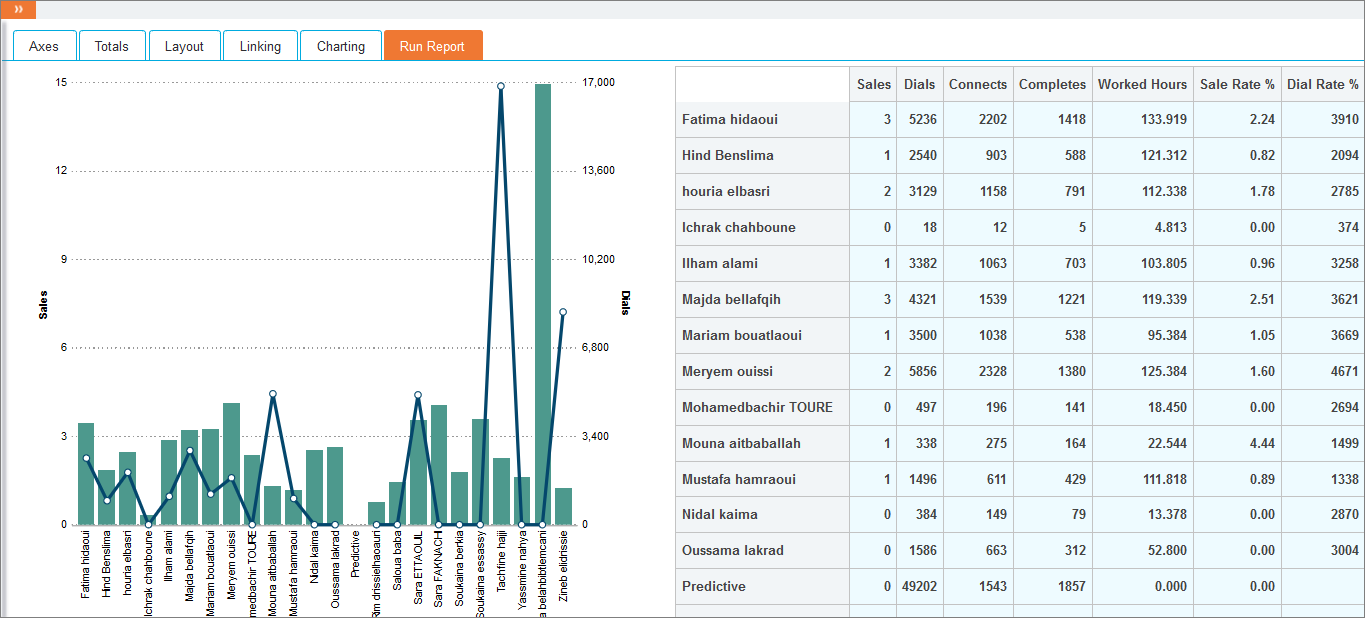Select Mohamedbachir TOURE row header in table

(763, 408)
